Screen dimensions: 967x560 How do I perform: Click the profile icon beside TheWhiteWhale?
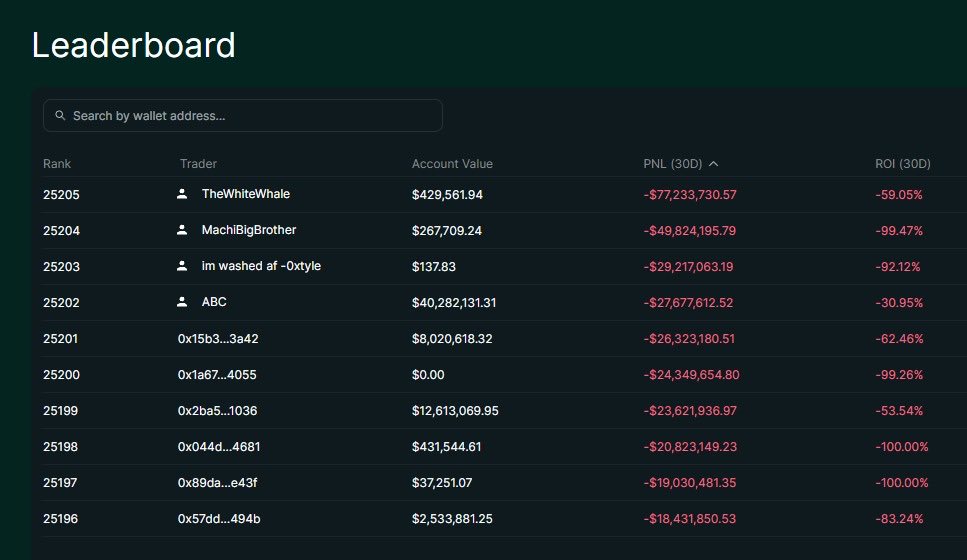(182, 194)
